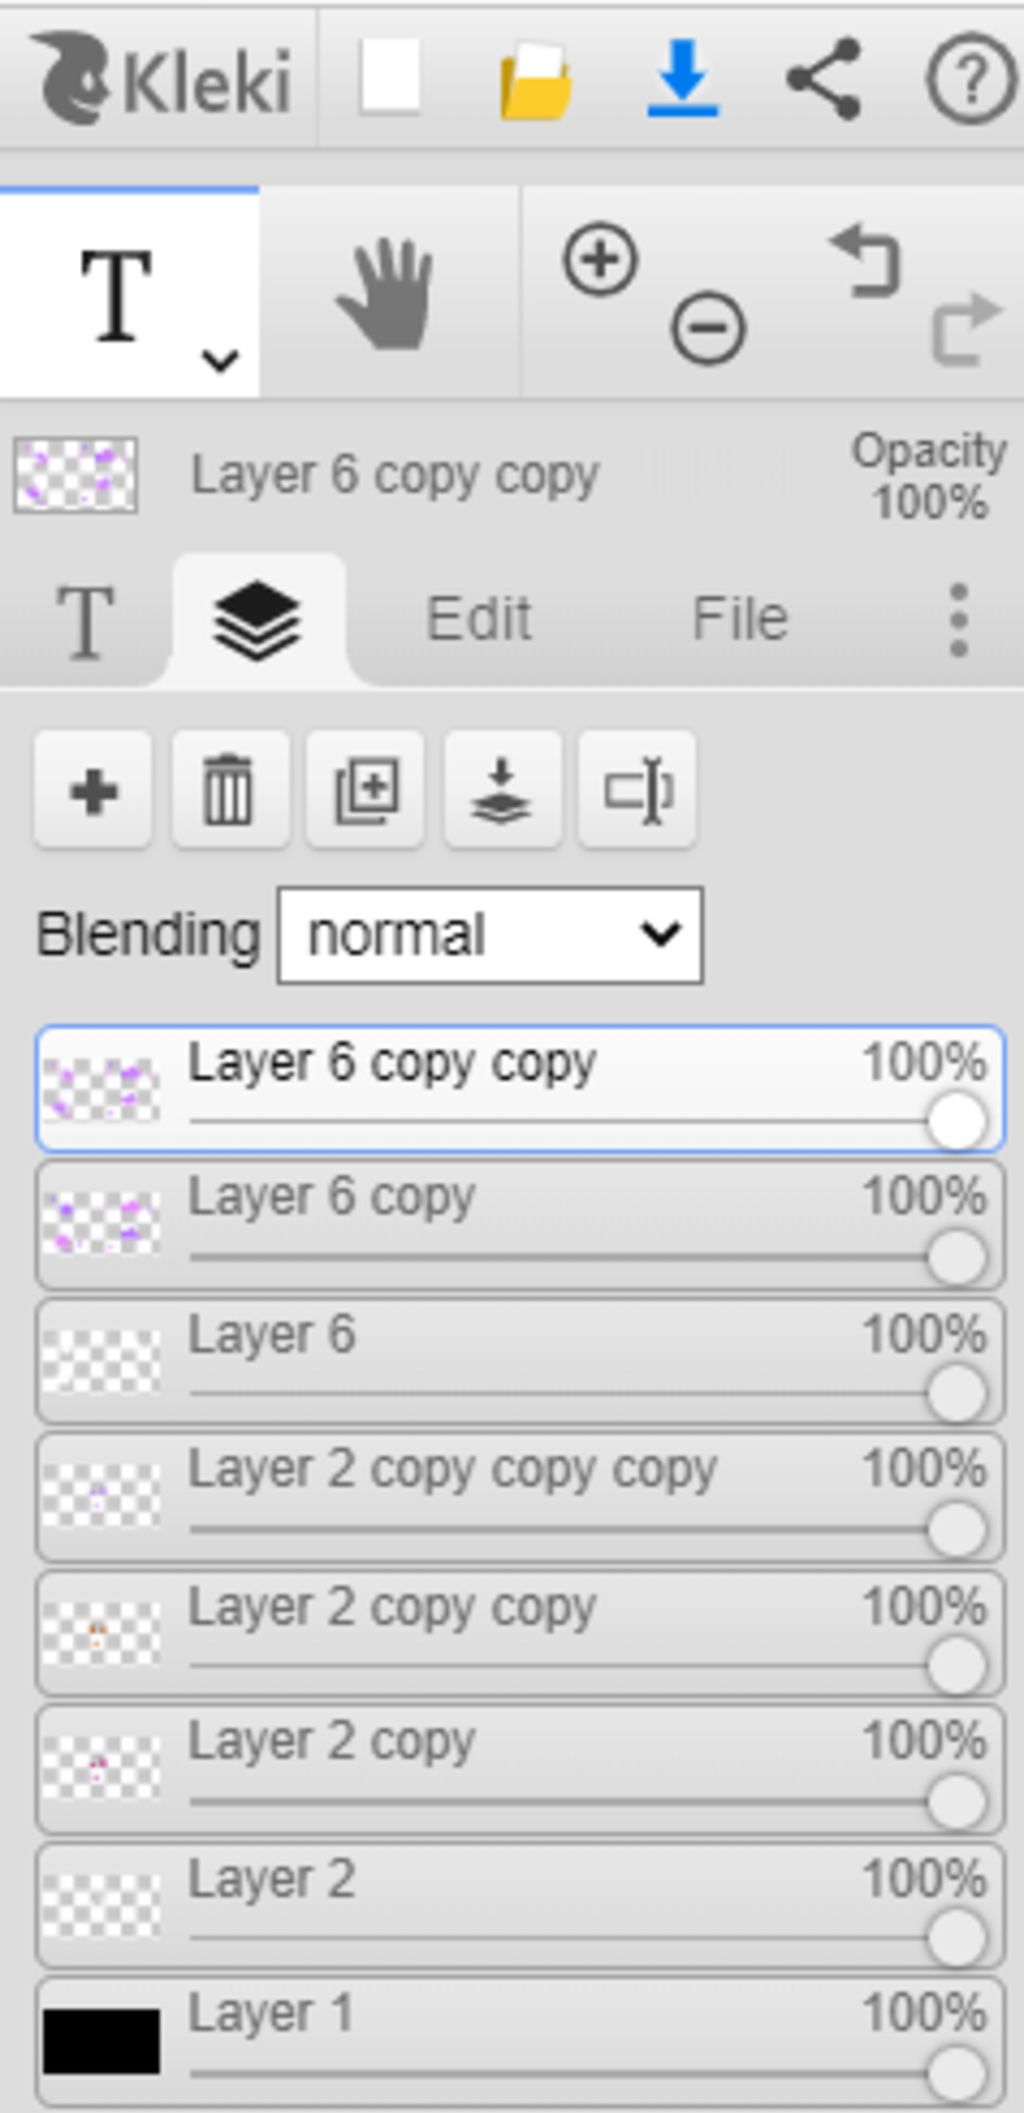Delete the layer with the trash icon
The width and height of the screenshot is (1024, 2113).
pos(230,791)
